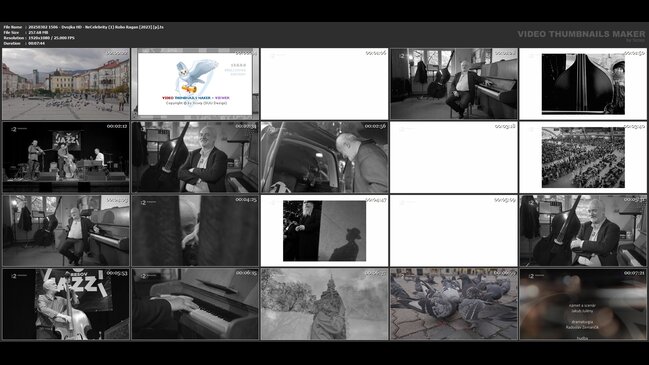Select the old photo with hat shadow

pyautogui.click(x=324, y=231)
